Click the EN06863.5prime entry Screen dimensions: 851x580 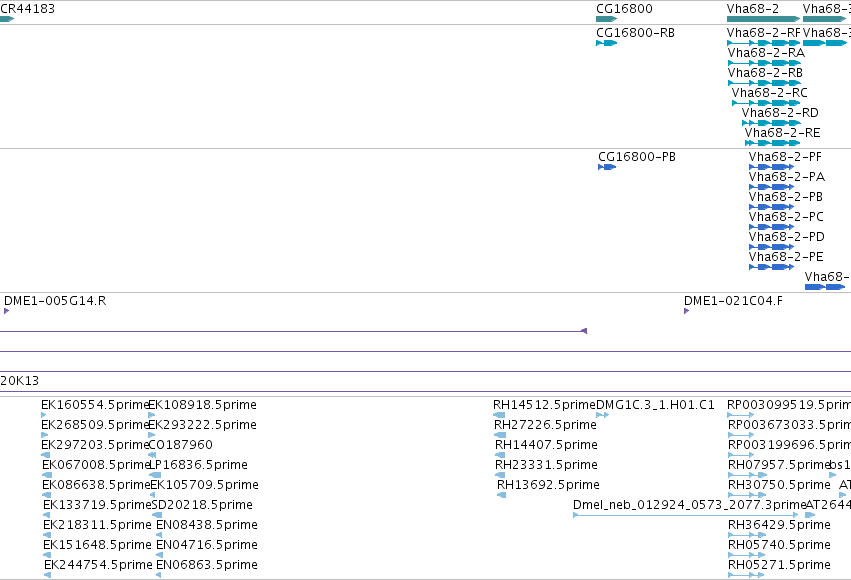pyautogui.click(x=158, y=575)
